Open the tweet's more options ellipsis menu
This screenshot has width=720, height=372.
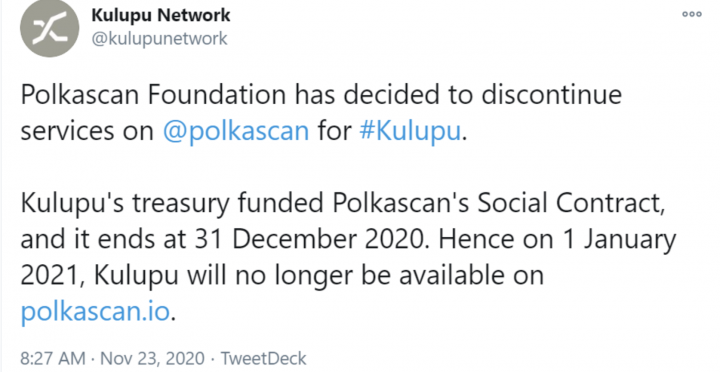(692, 14)
